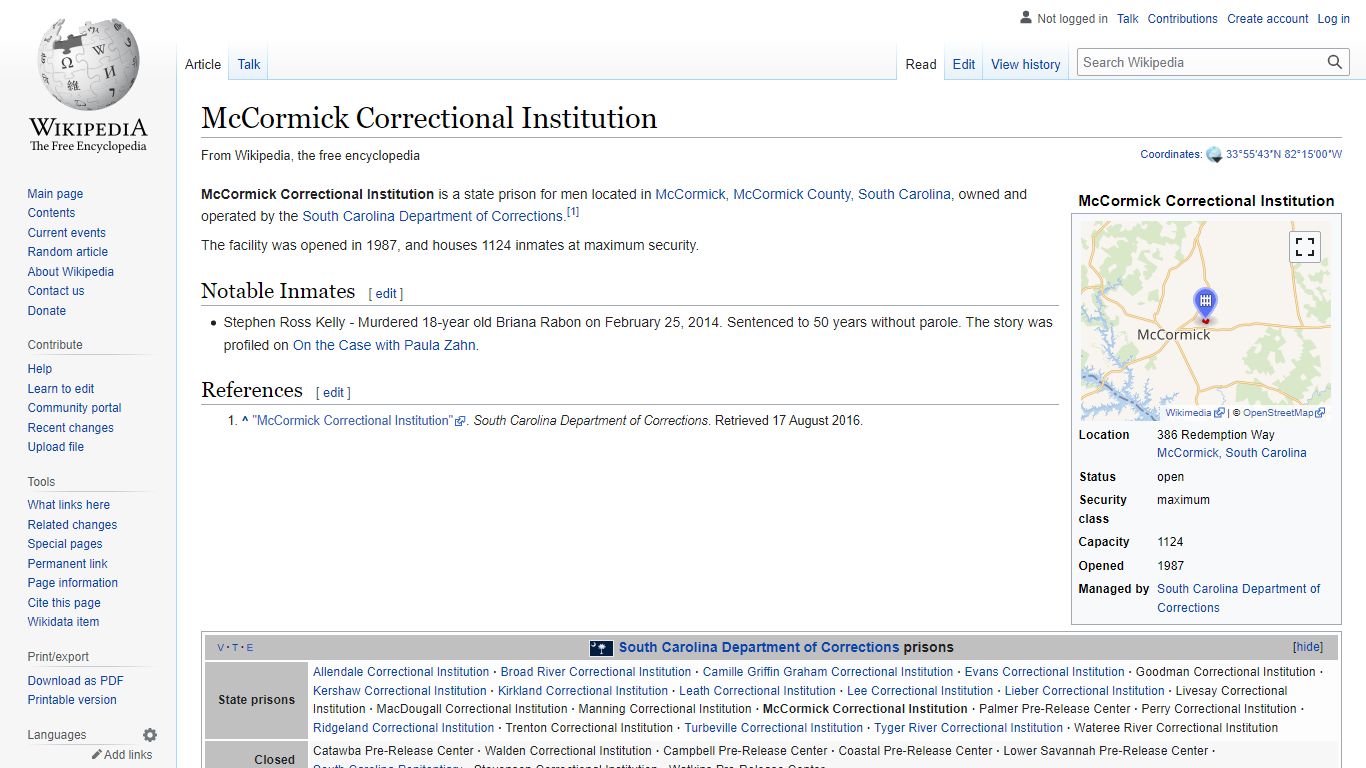Click Donate in sidebar
Screen dimensions: 1366x768
pos(46,311)
